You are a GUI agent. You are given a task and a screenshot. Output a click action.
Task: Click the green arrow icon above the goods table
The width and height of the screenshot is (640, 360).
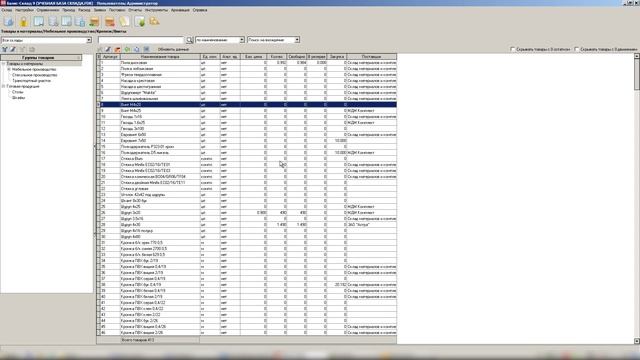(127, 49)
